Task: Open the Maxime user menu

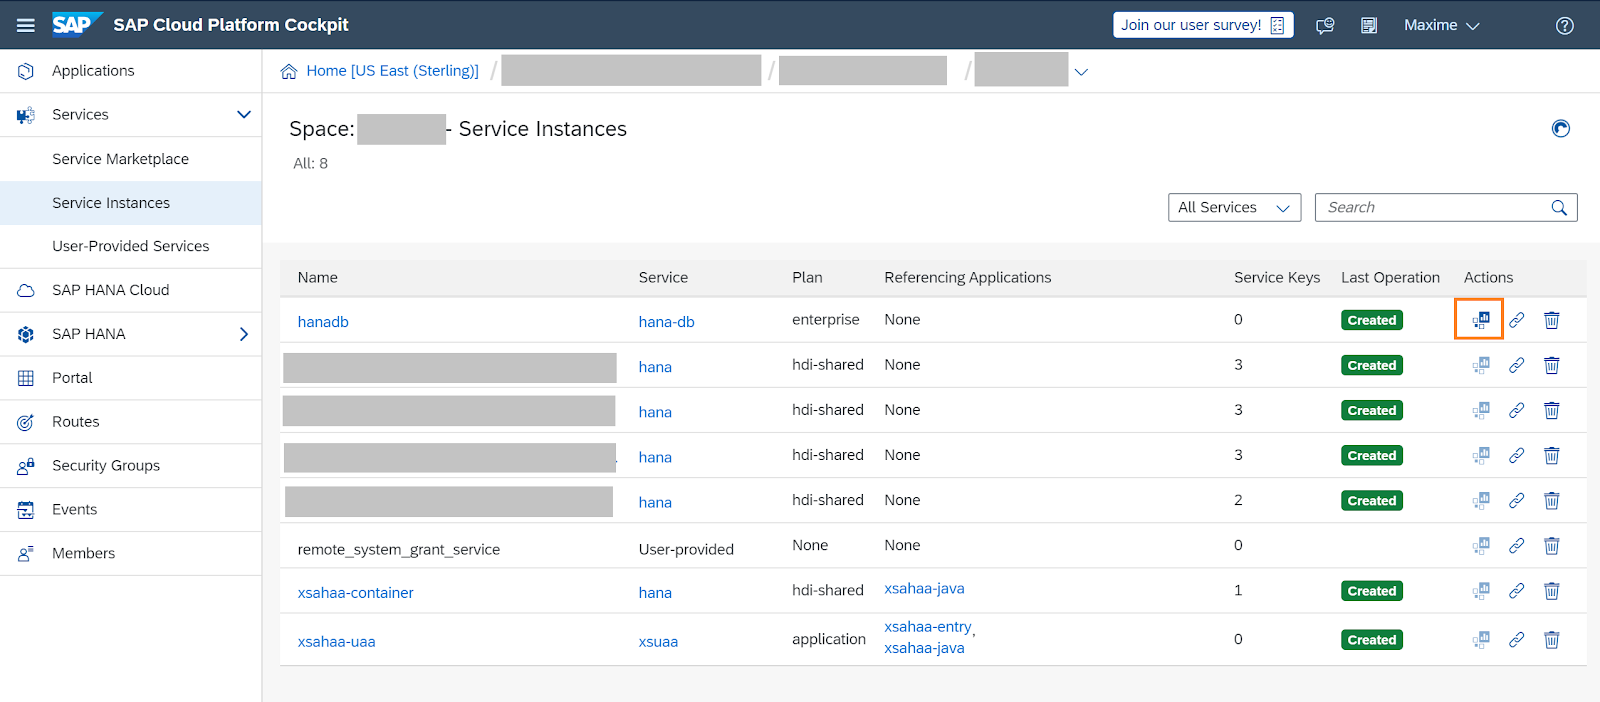Action: (x=1441, y=25)
